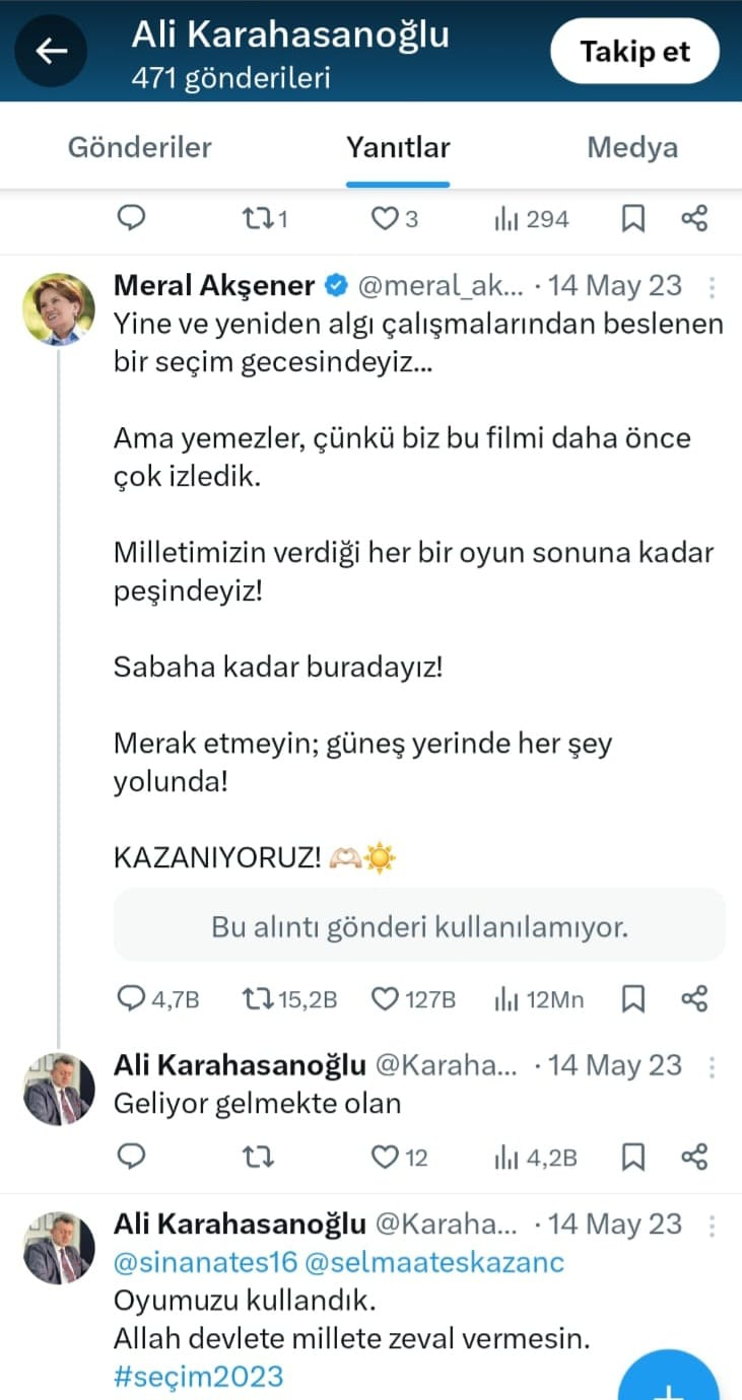Bookmark the Meral Akşener tweet

tap(632, 998)
